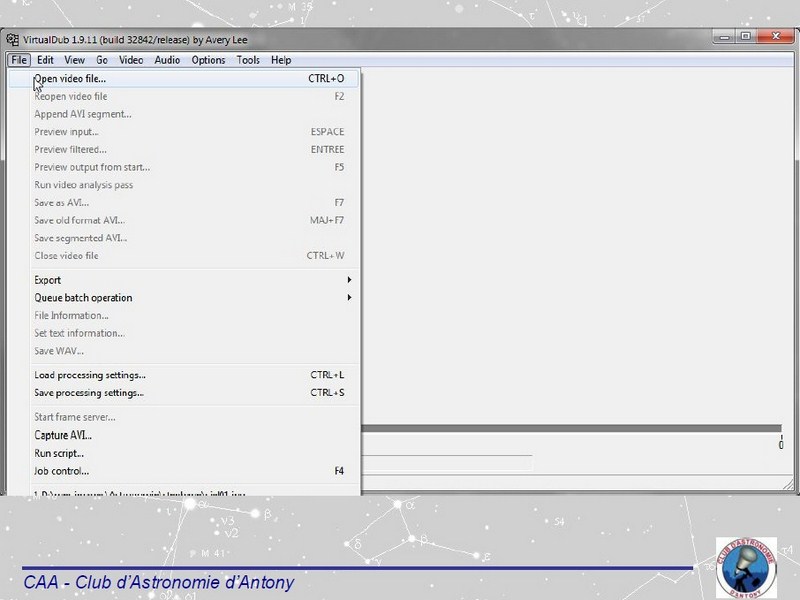800x600 pixels.
Task: Open the Video menu
Action: (131, 60)
